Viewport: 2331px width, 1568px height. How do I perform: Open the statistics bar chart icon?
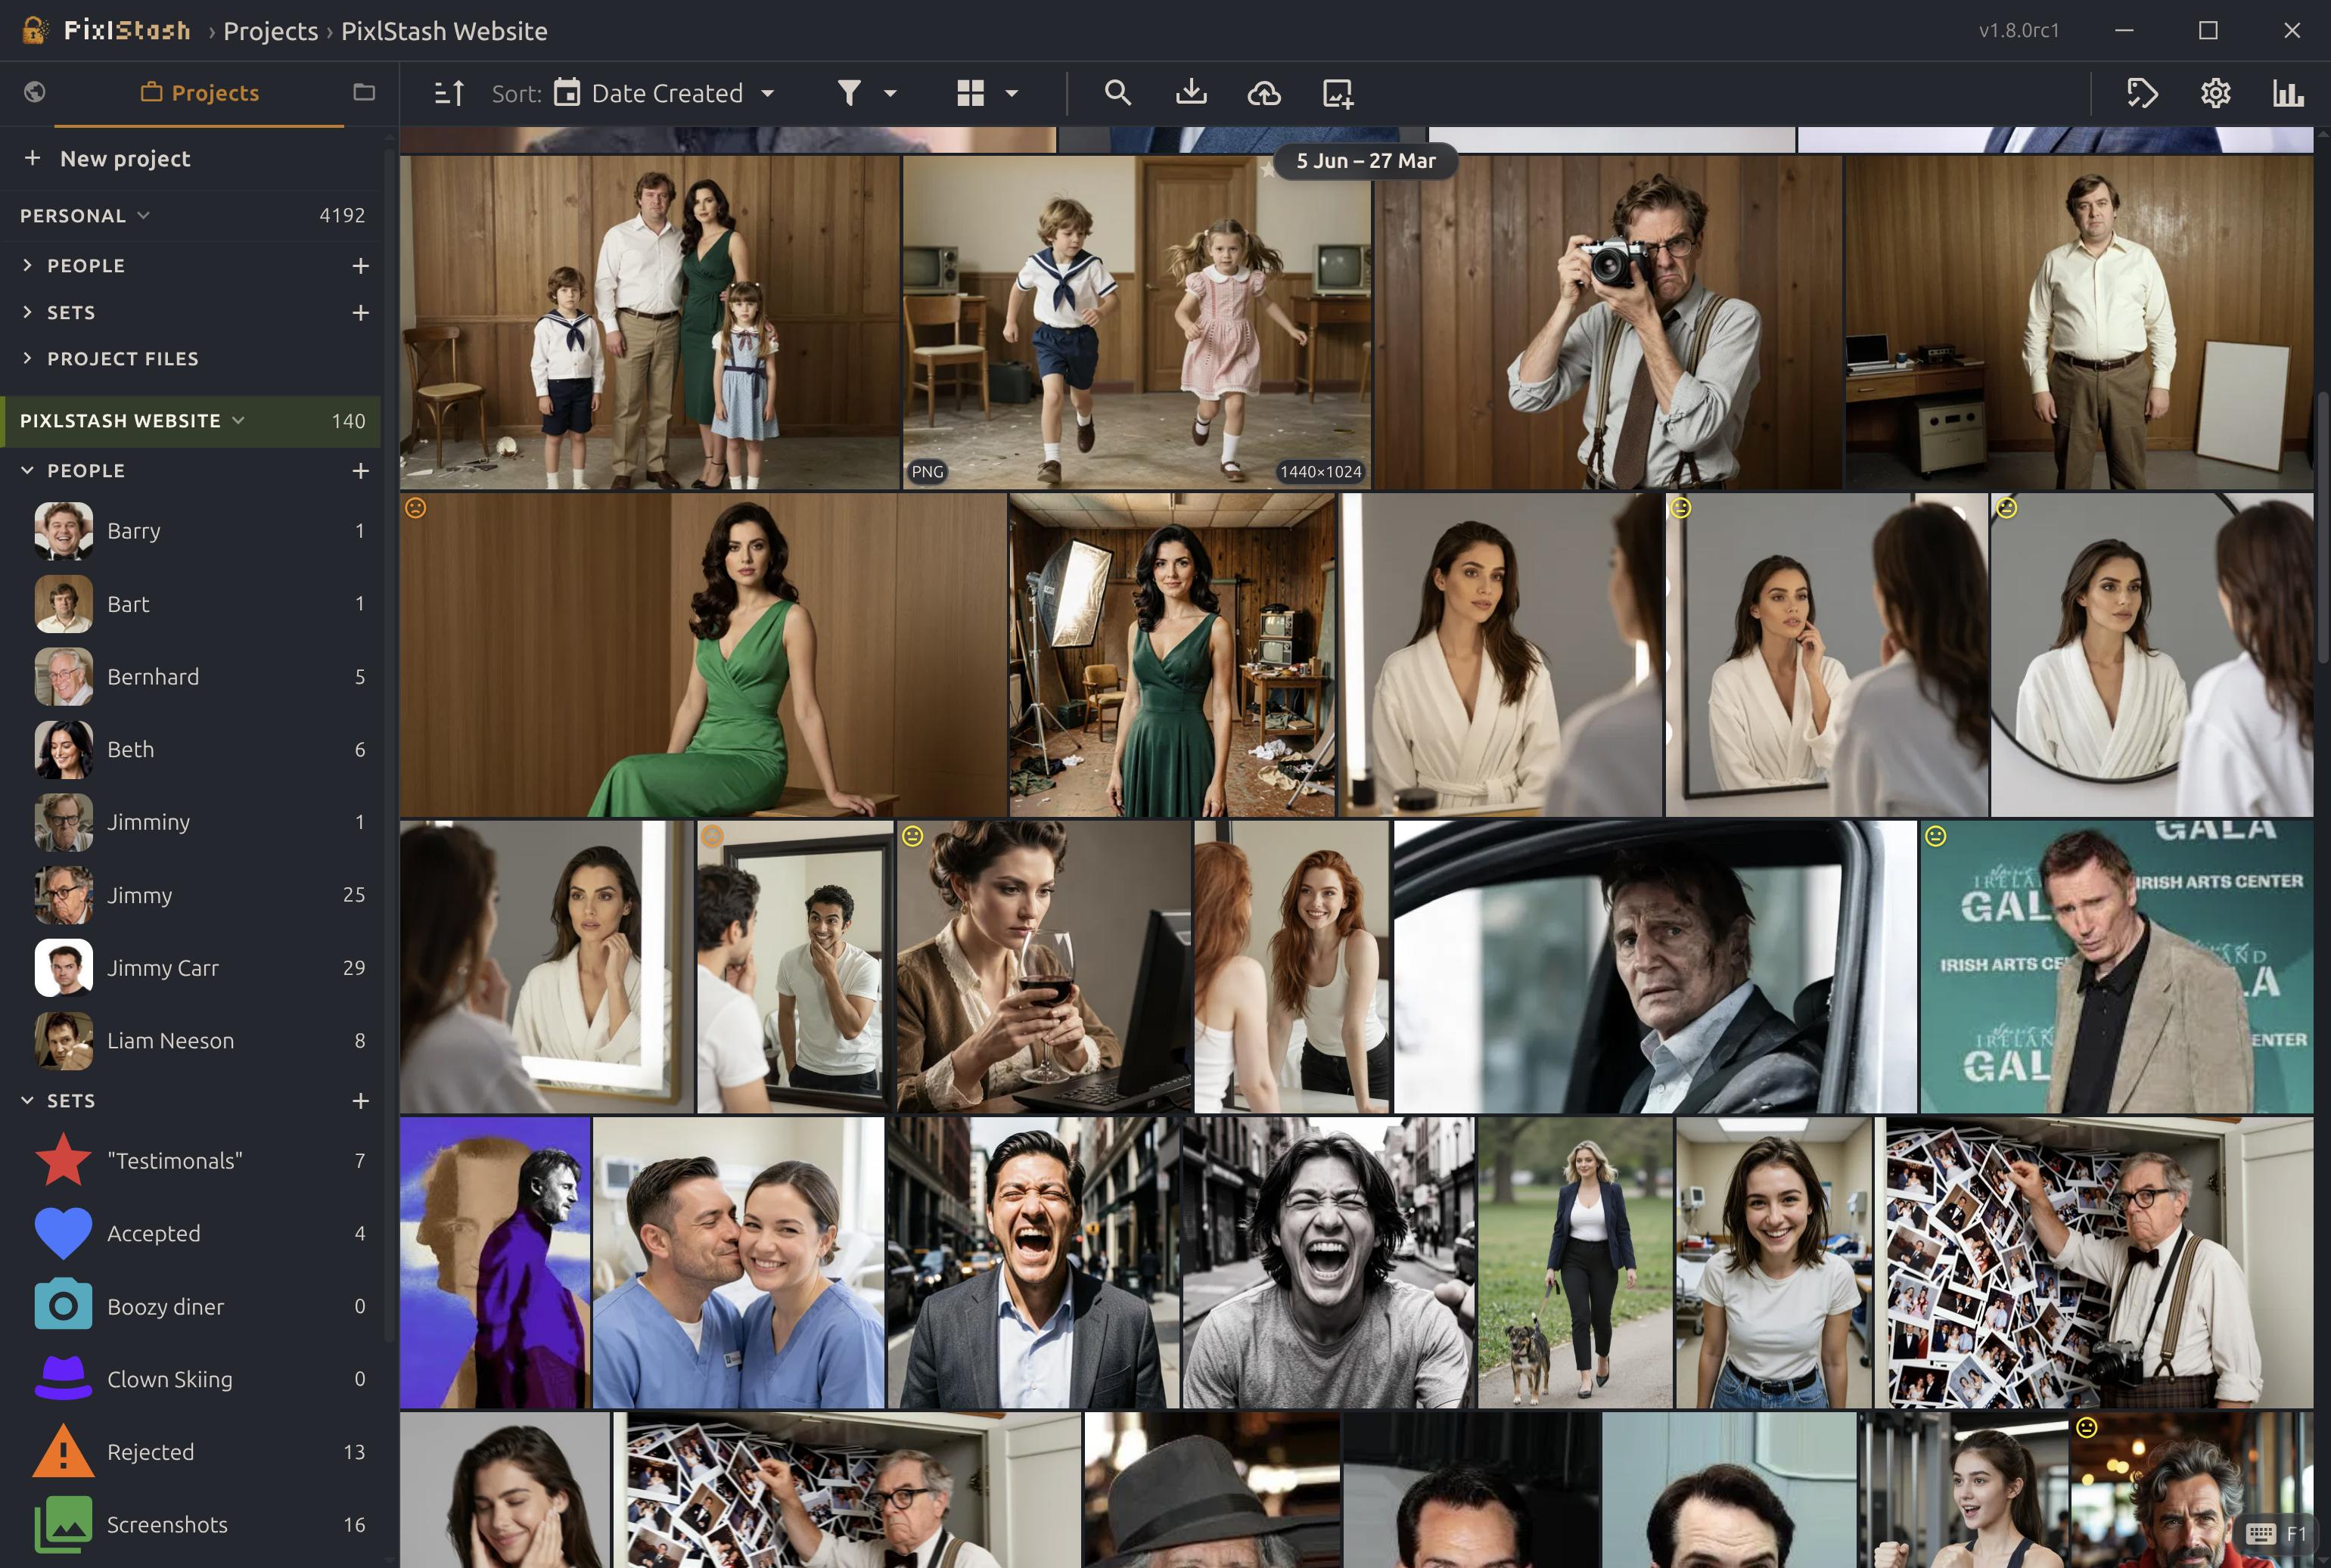click(x=2288, y=93)
